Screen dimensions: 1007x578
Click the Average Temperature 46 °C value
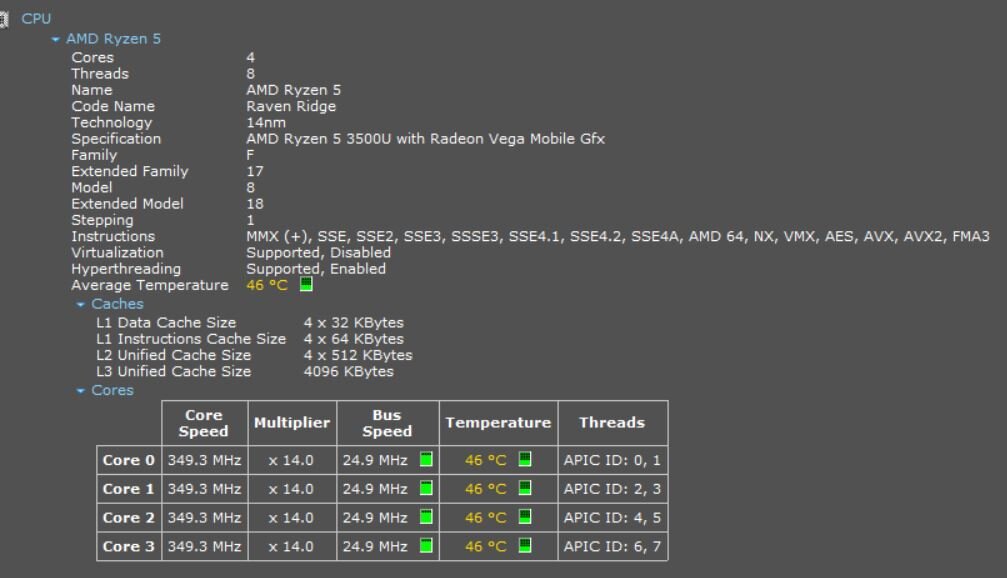[267, 285]
